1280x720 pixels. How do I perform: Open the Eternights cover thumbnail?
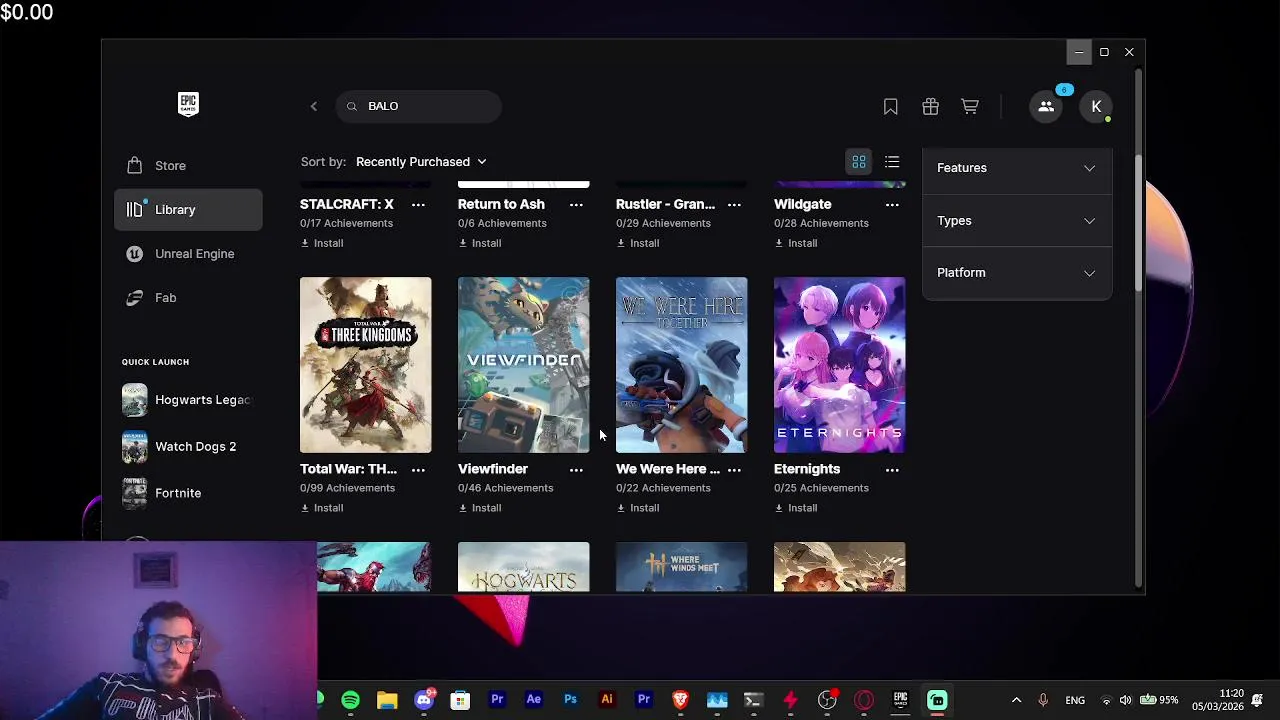click(840, 365)
